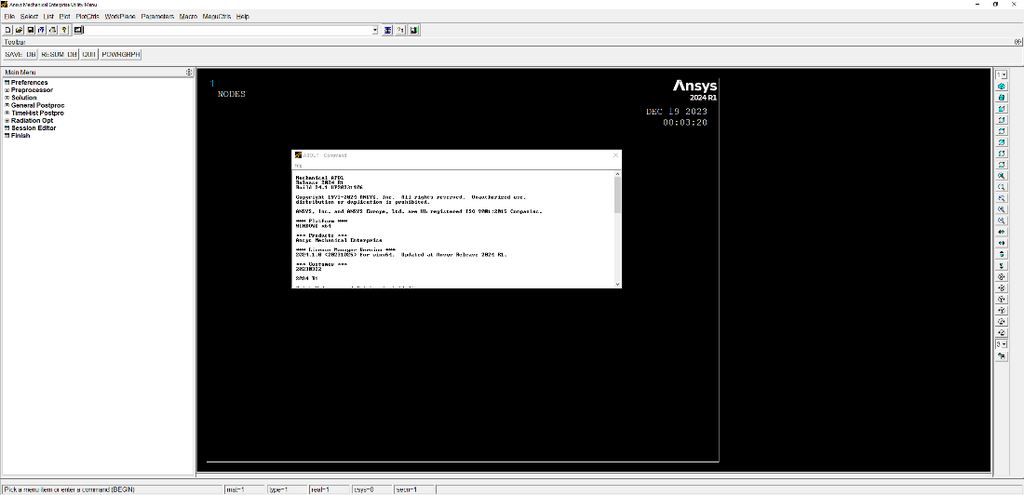Click the Command window scroll down arrow
The image size is (1024, 495).
point(618,284)
